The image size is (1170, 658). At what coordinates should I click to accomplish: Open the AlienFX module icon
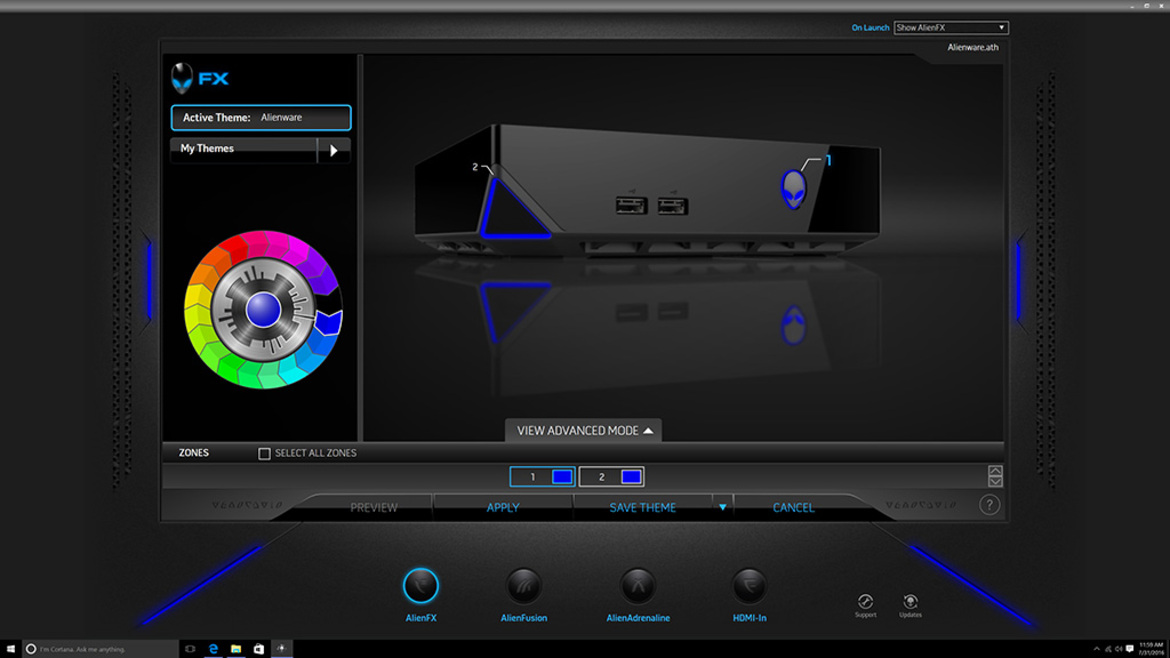click(421, 586)
